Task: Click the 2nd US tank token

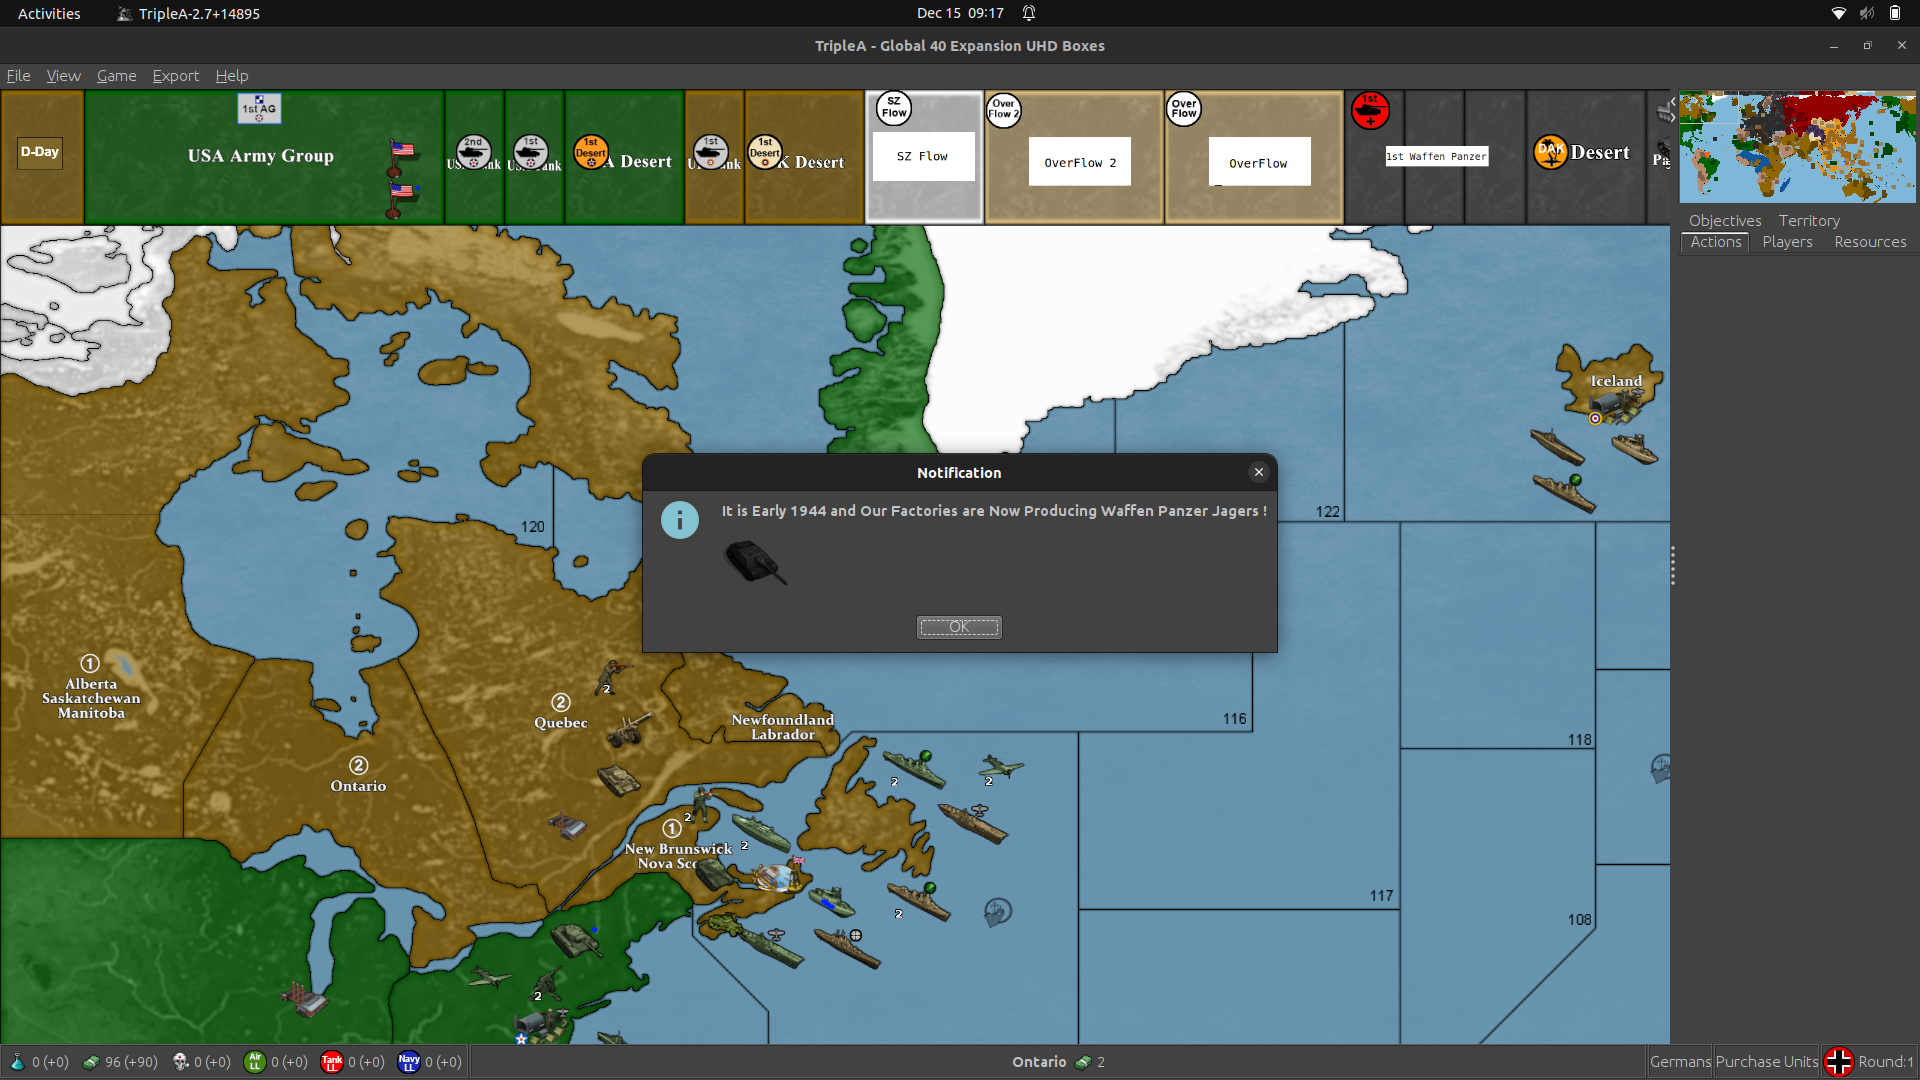Action: click(x=473, y=152)
